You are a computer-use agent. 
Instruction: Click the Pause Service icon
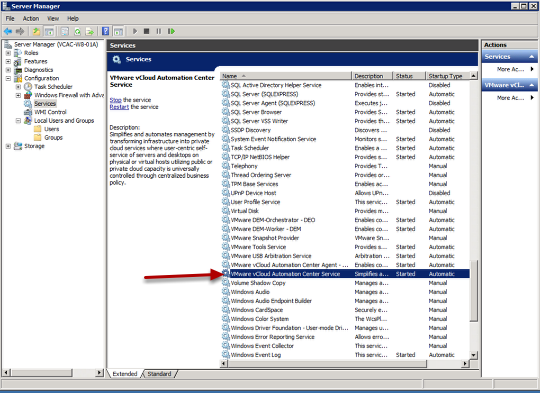pos(158,31)
